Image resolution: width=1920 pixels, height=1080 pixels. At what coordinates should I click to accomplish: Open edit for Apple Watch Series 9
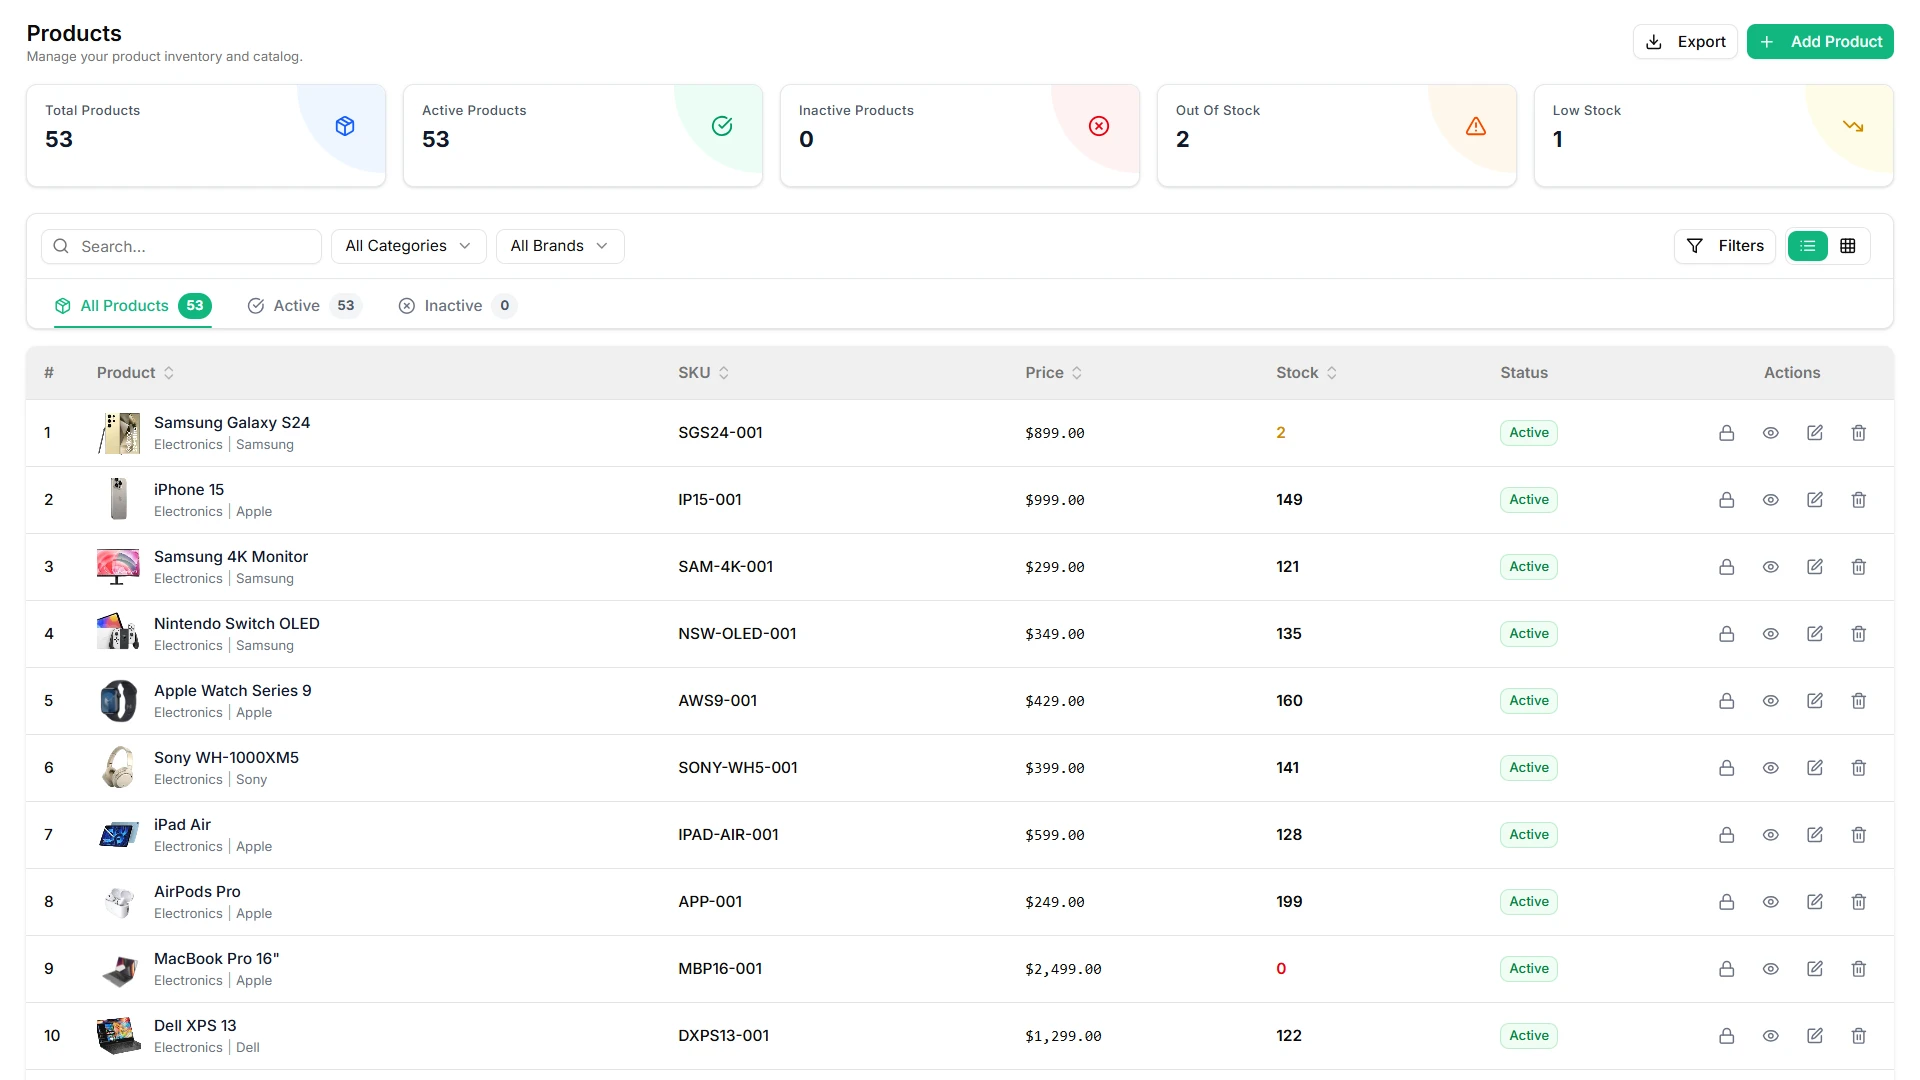click(x=1814, y=701)
